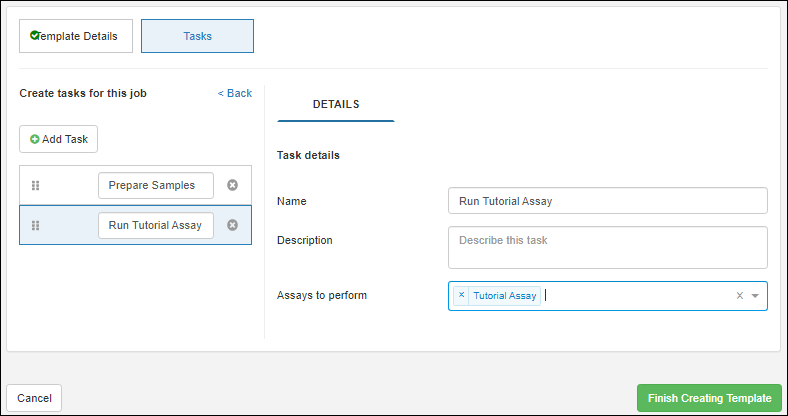Click drag handle icon beside Run Tutorial Assay
This screenshot has height=416, width=788.
coord(35,225)
